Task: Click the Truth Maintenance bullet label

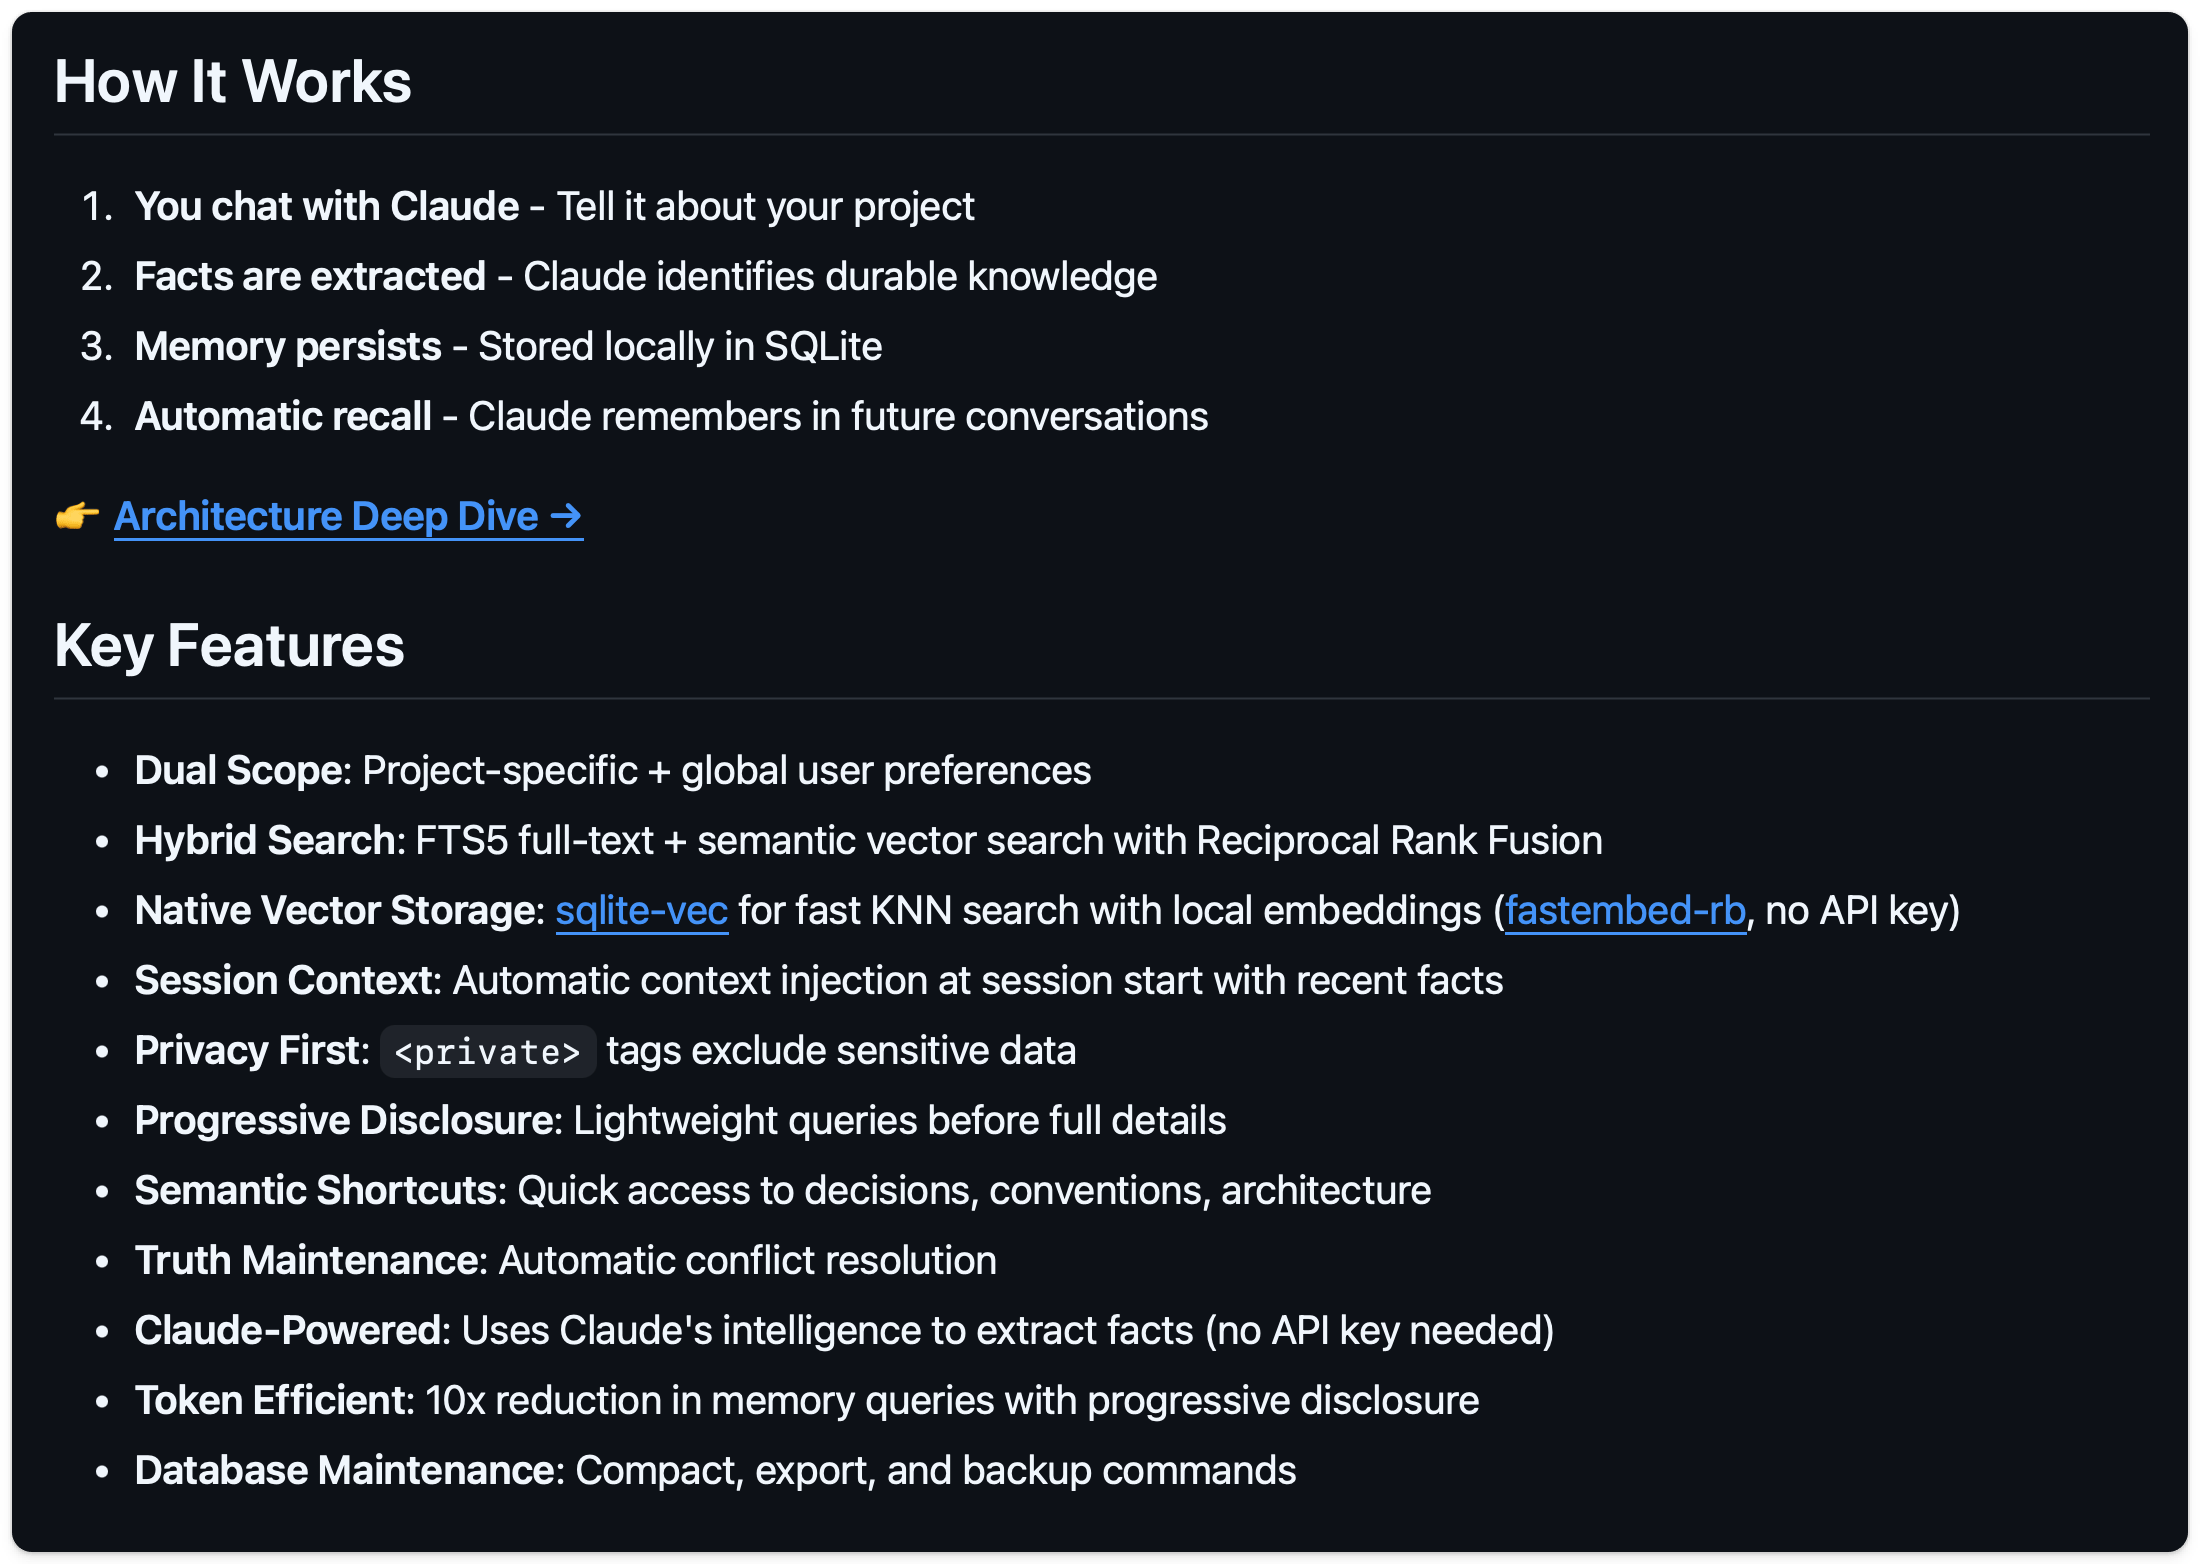Action: coord(308,1261)
